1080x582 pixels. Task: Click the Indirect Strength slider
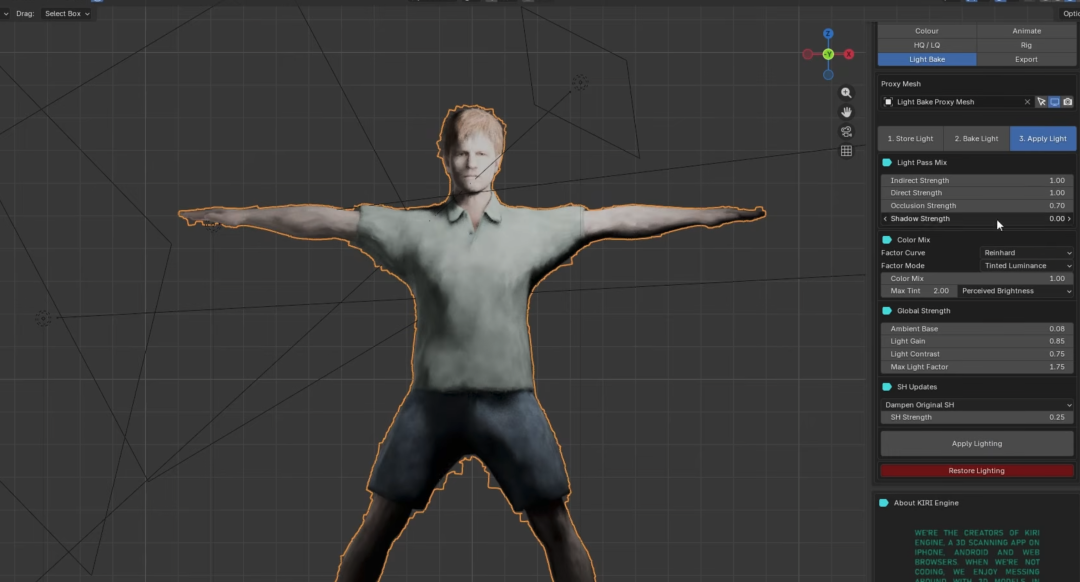click(x=977, y=180)
